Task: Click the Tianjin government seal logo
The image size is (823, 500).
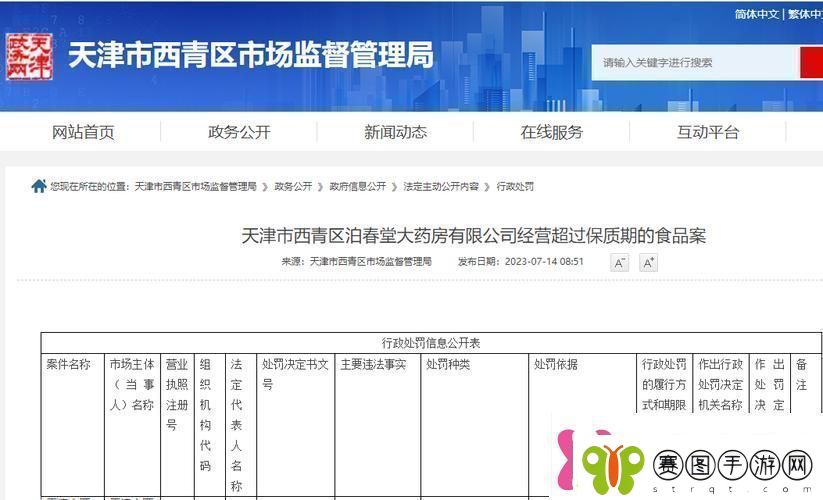Action: pos(29,57)
